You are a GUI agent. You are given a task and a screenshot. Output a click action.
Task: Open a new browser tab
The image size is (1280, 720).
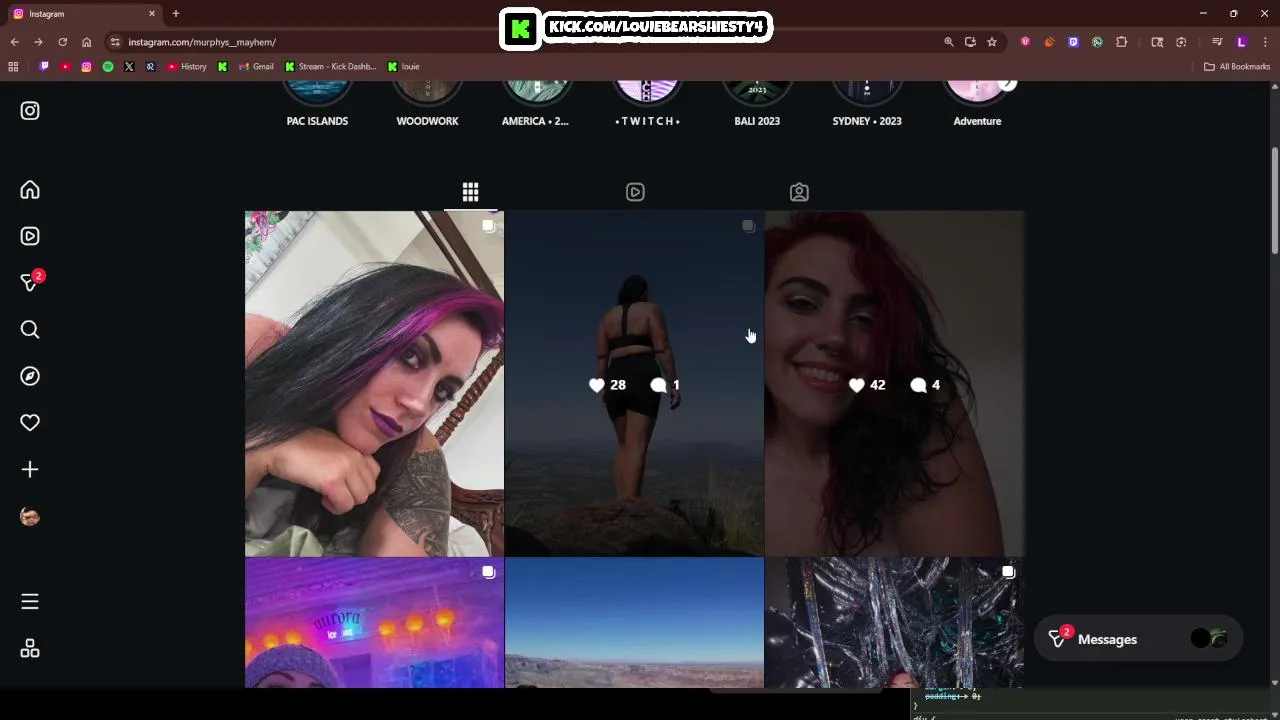click(x=176, y=14)
